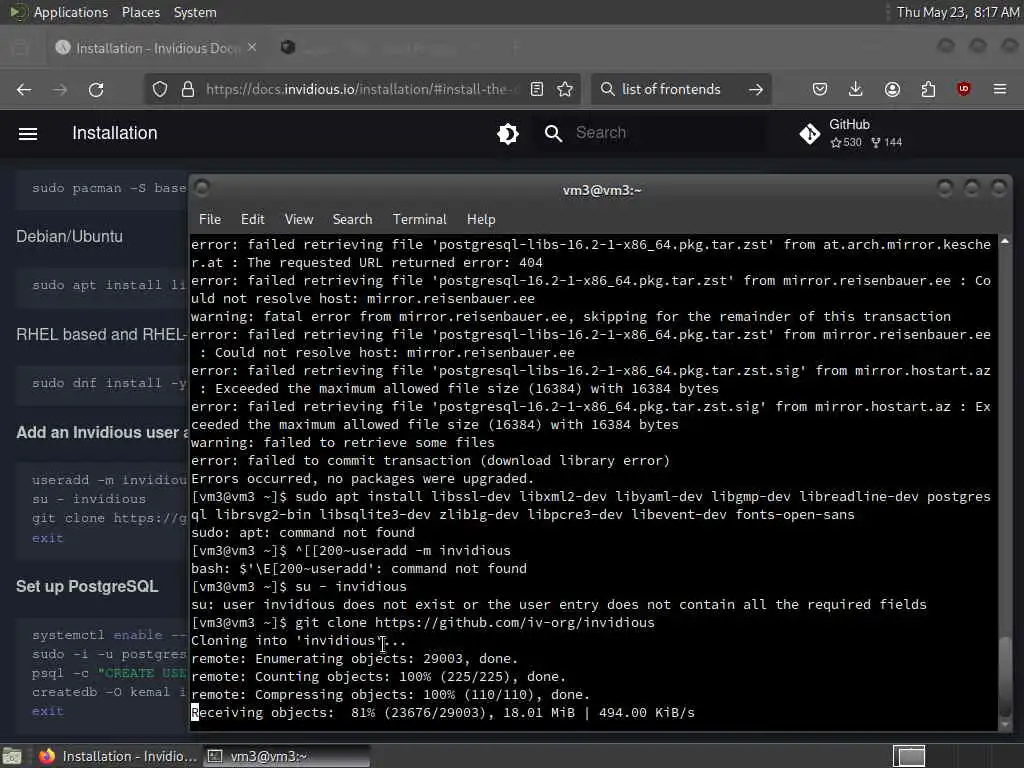
Task: Open the uBlock Origin extension icon
Action: pyautogui.click(x=963, y=89)
